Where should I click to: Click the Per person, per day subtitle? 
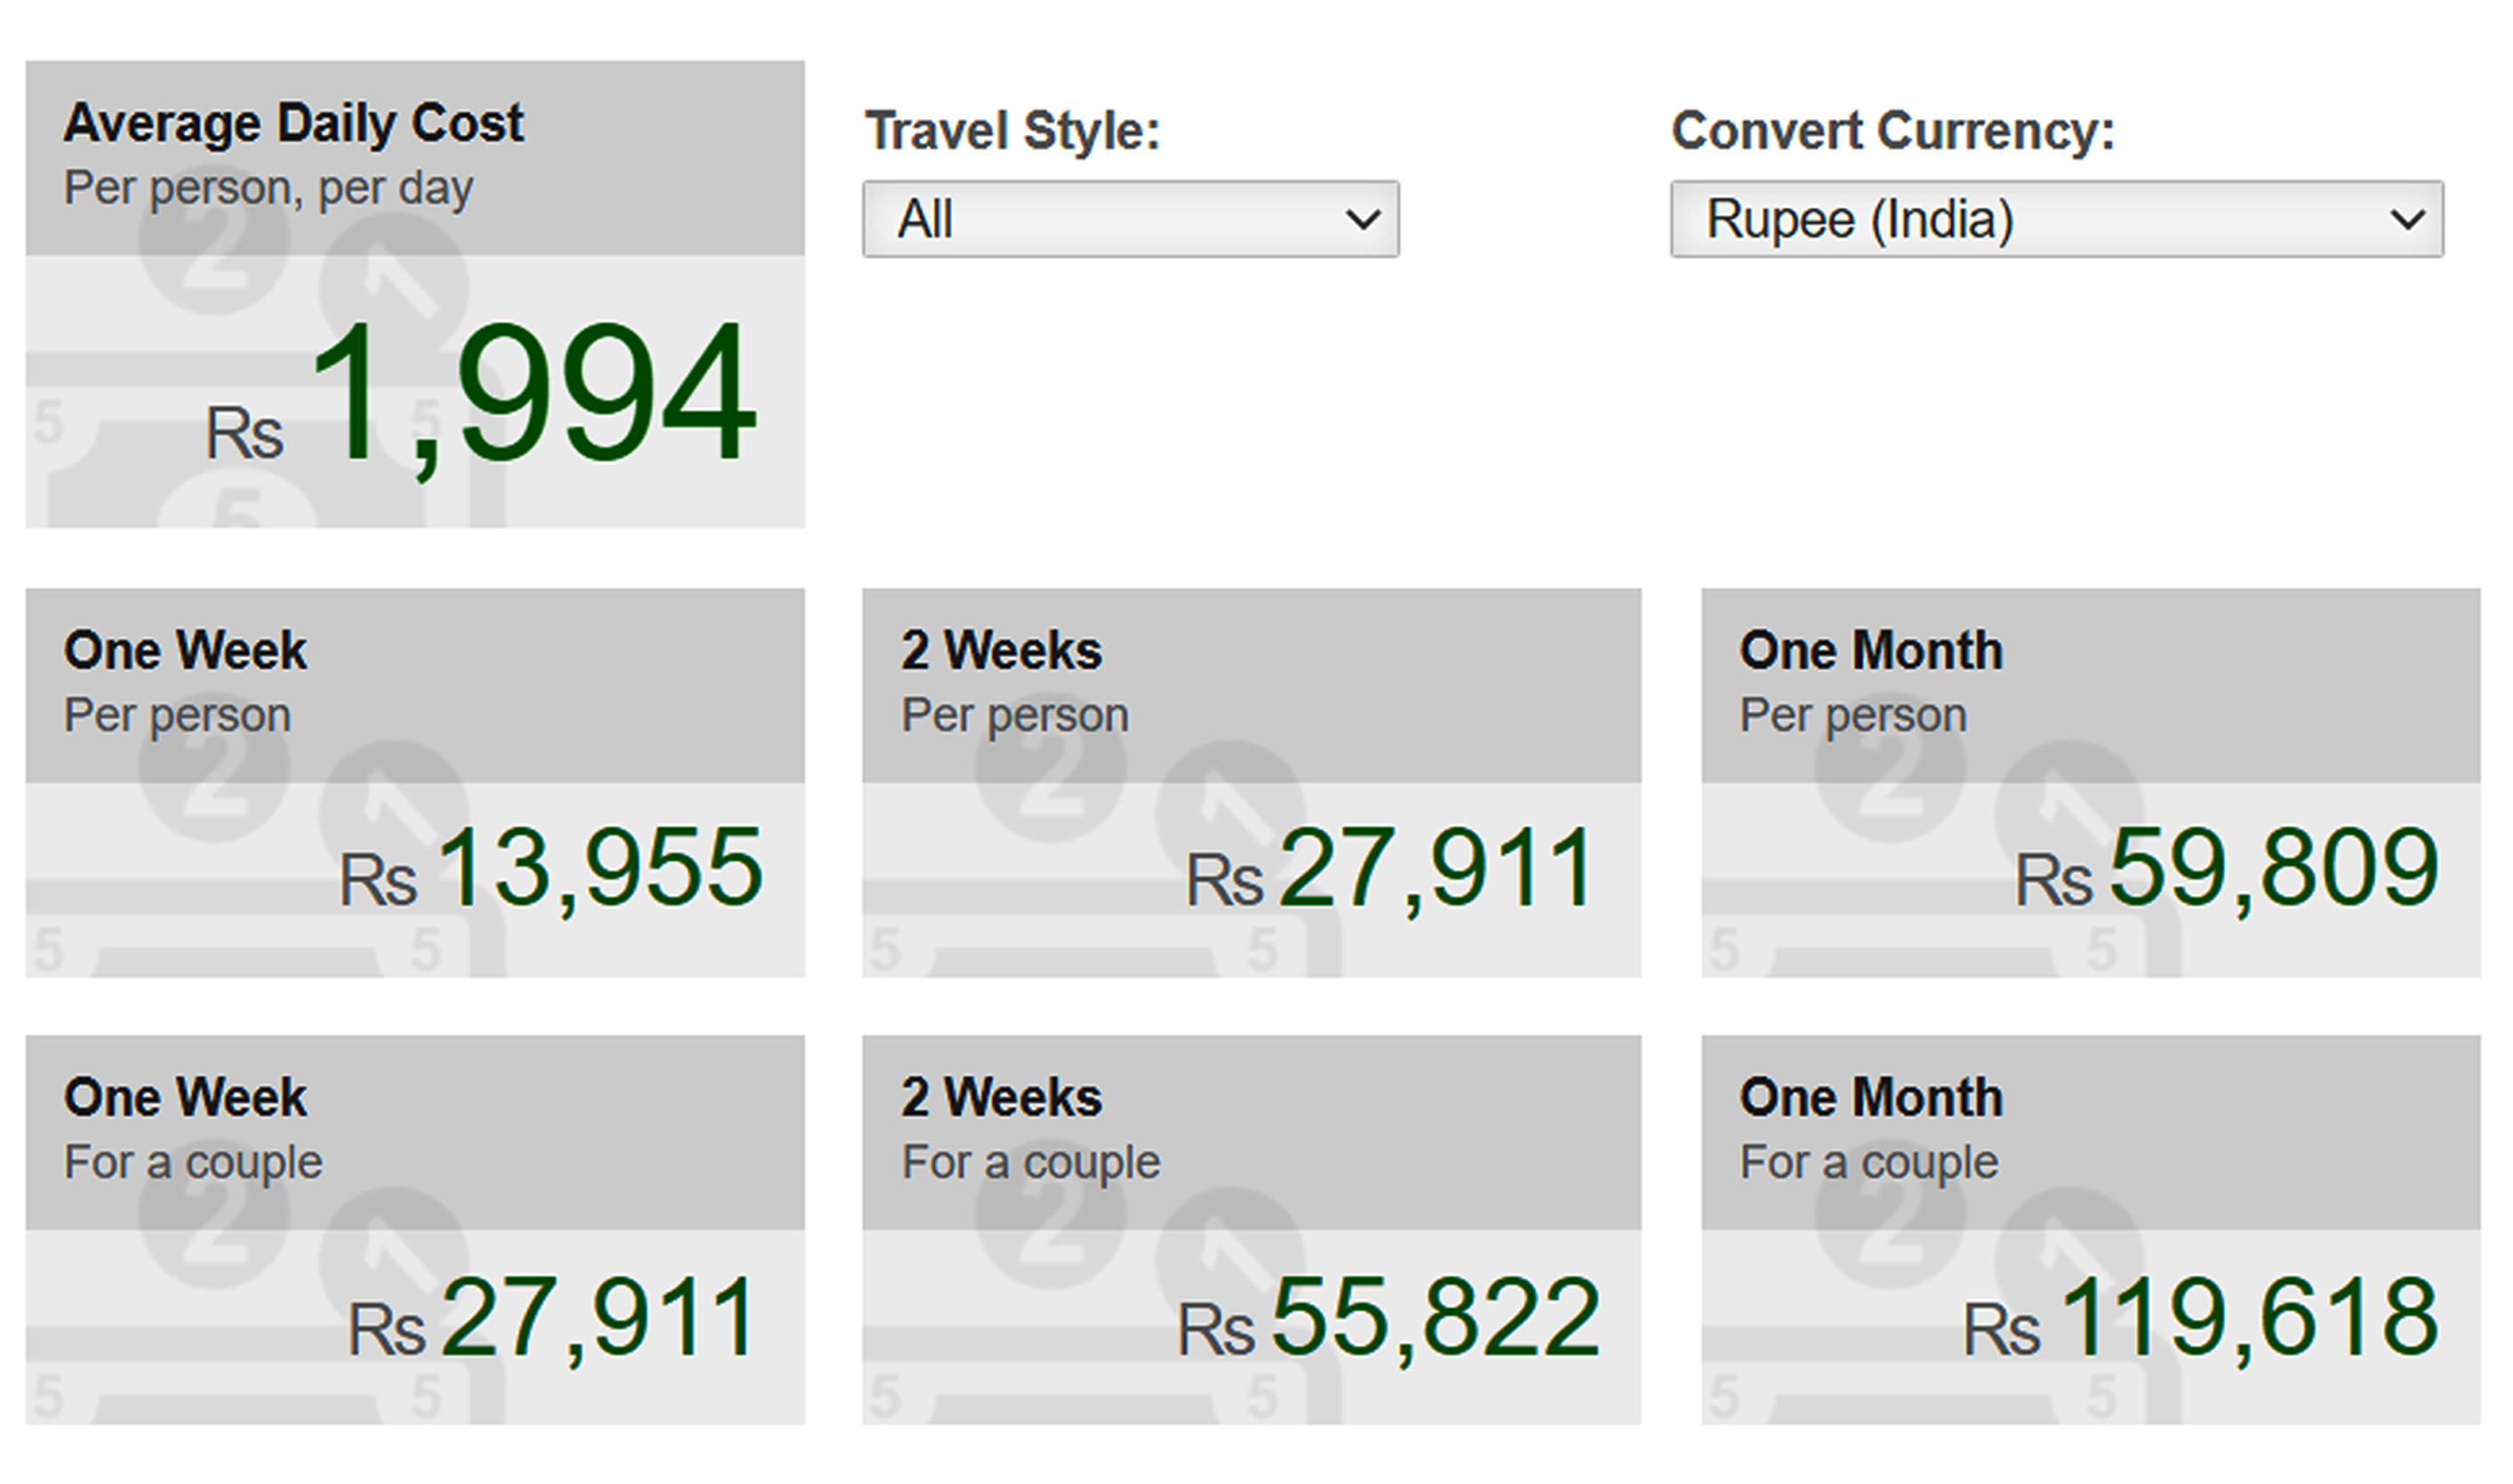pyautogui.click(x=268, y=188)
